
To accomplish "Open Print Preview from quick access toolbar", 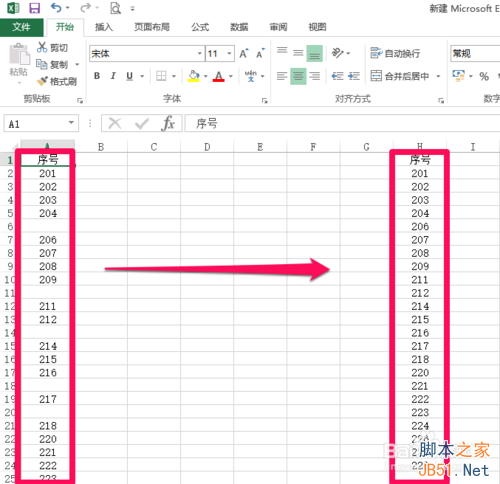I will click(115, 8).
